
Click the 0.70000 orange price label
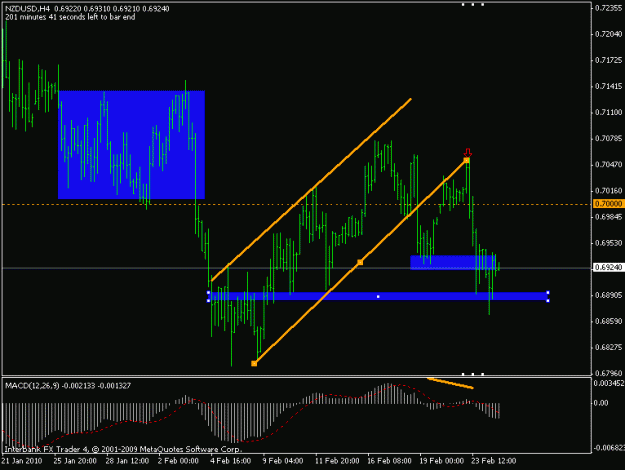click(x=609, y=204)
